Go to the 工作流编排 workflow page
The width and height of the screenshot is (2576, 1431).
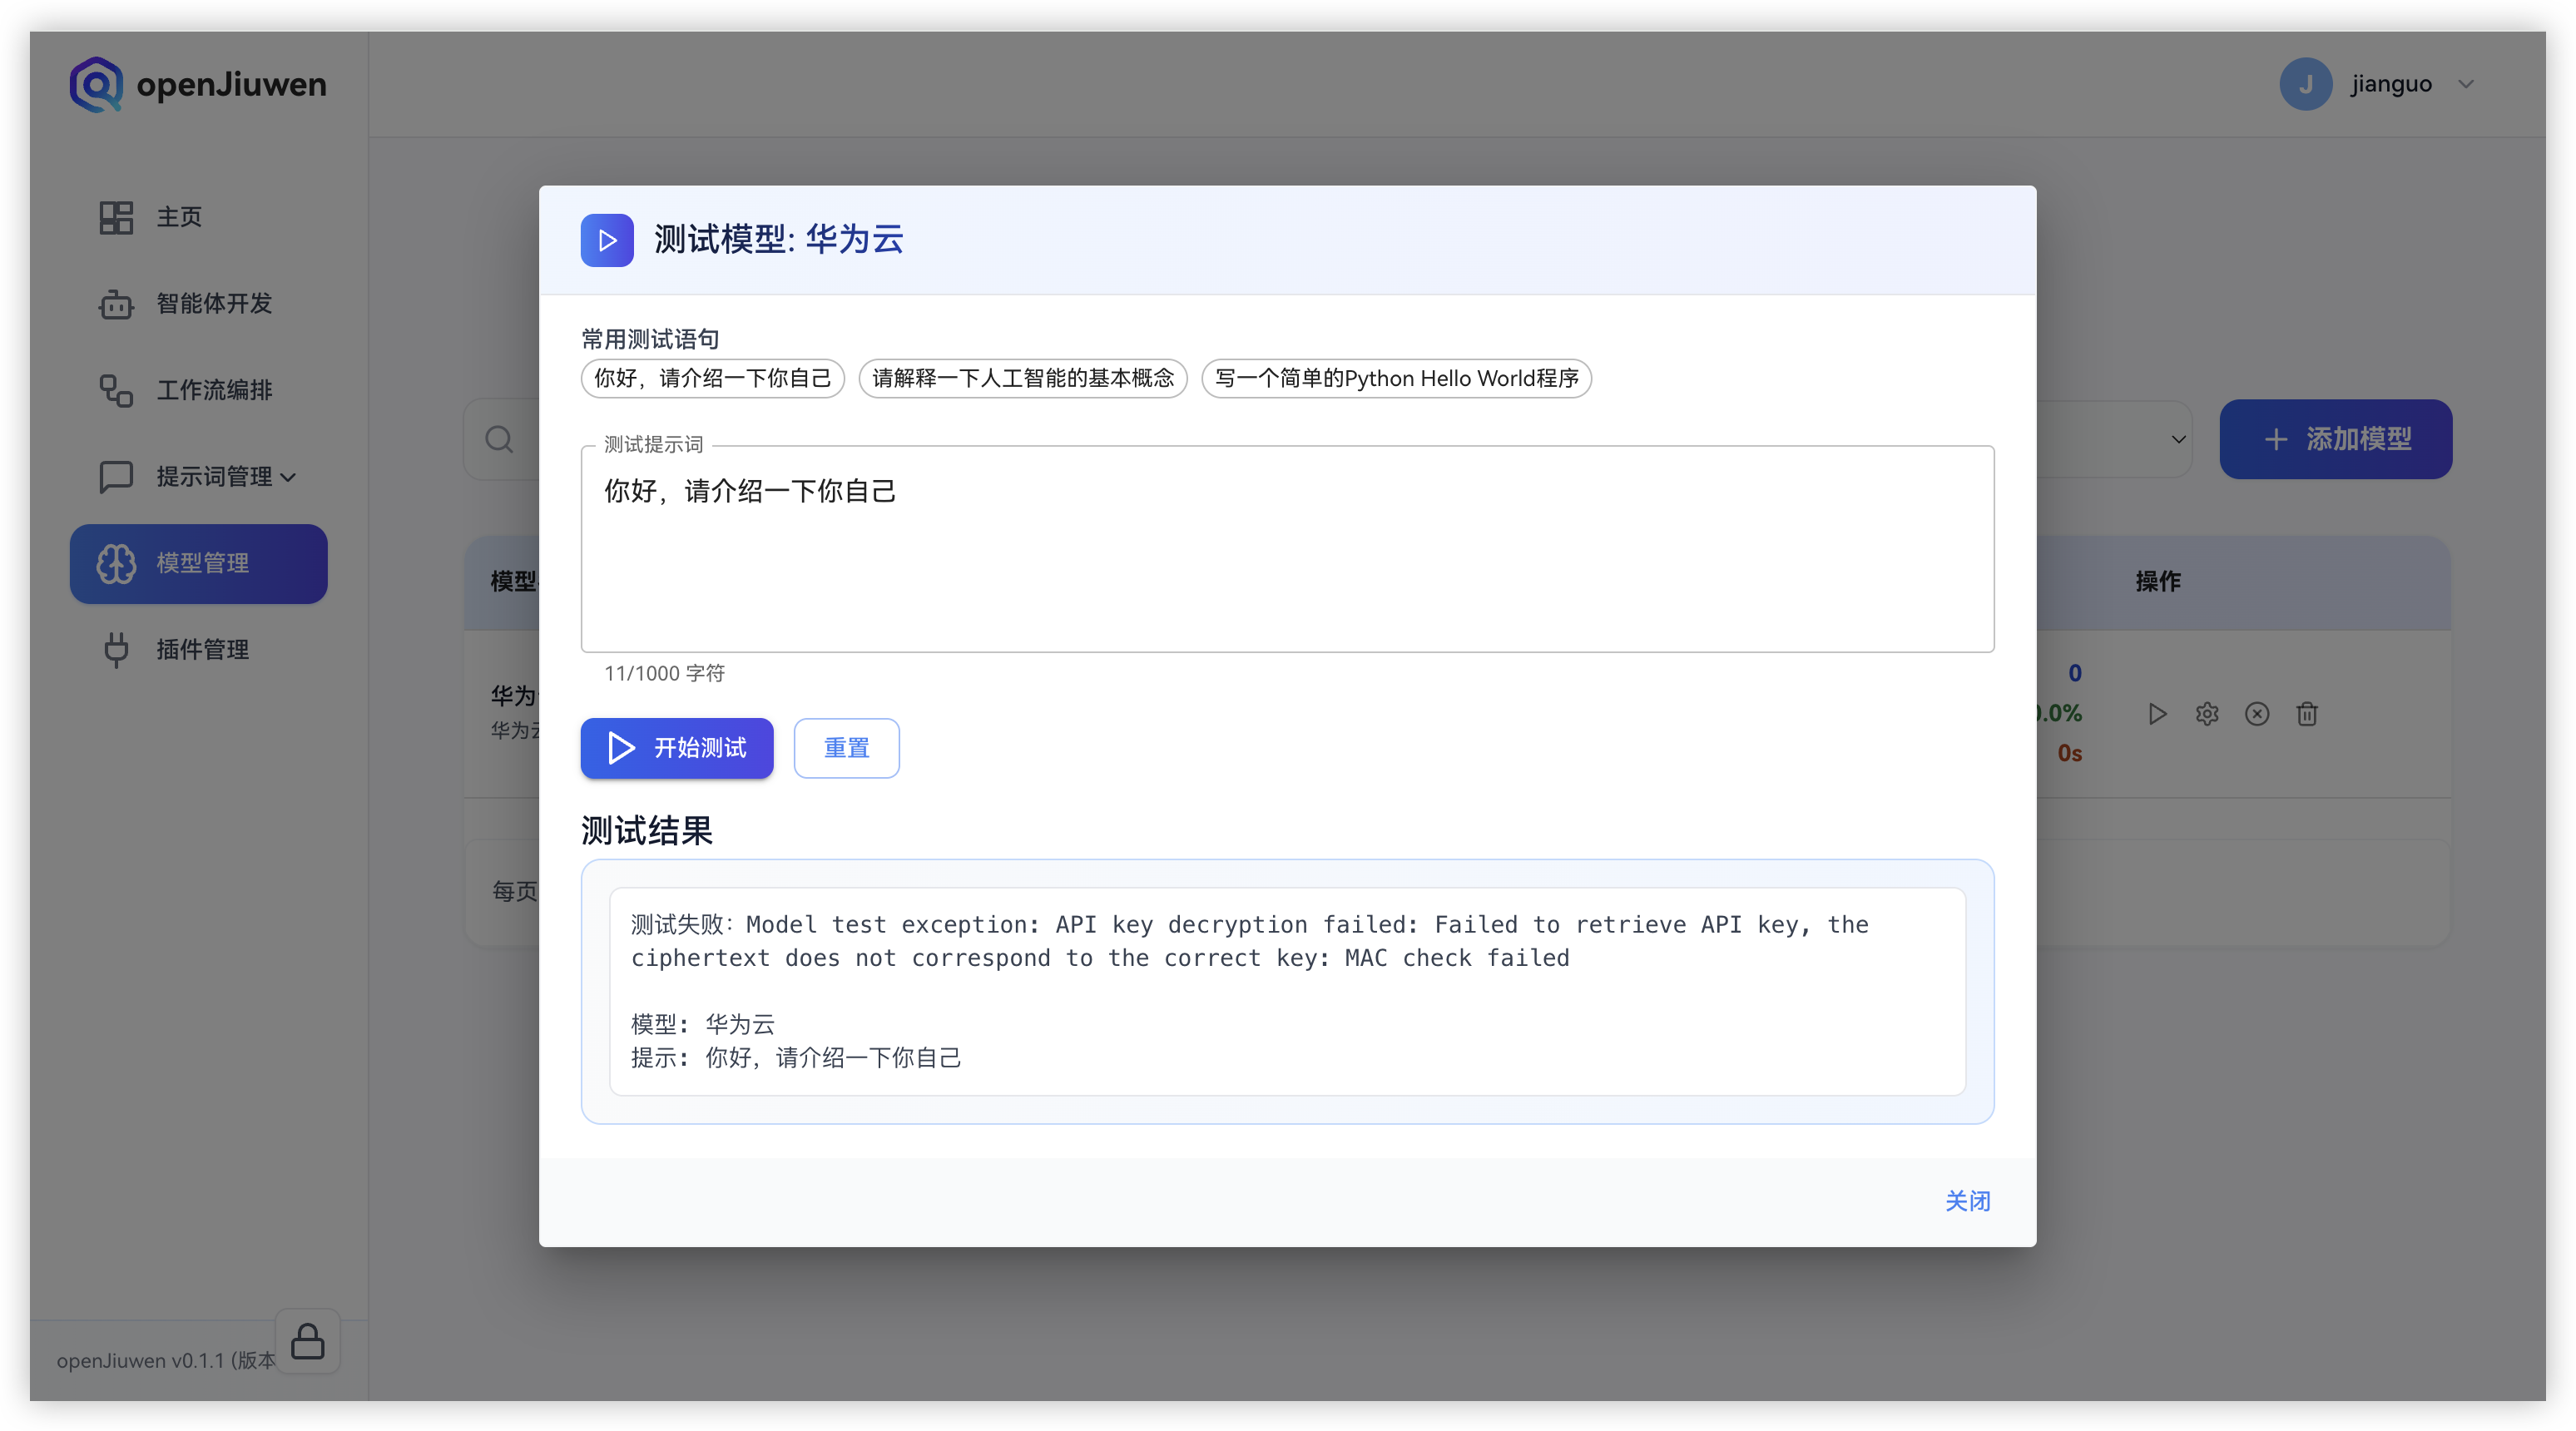click(x=213, y=390)
